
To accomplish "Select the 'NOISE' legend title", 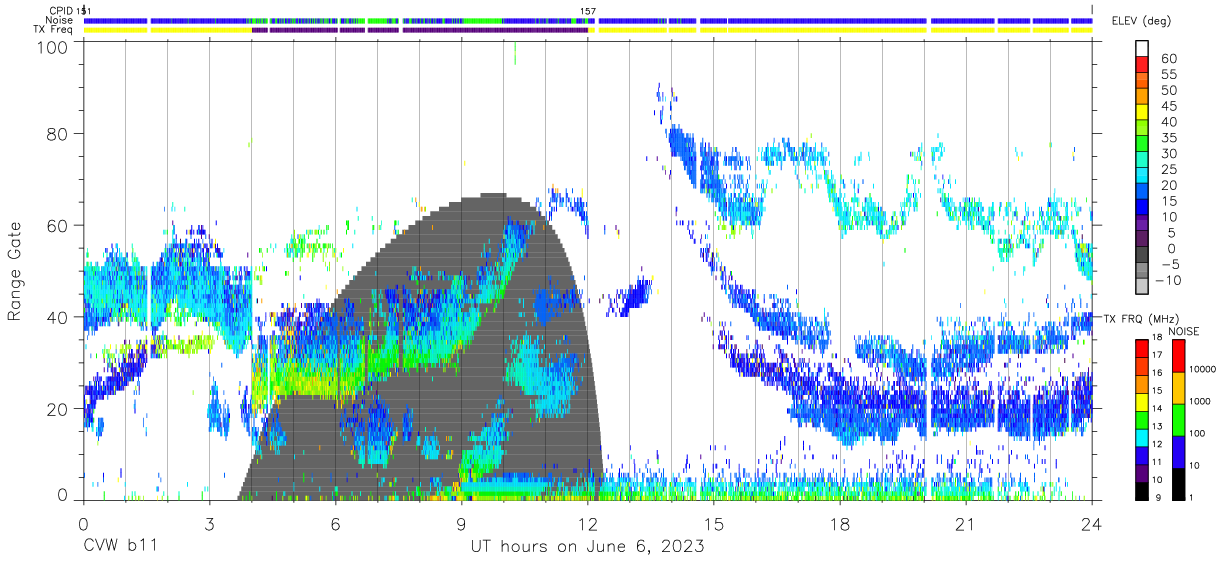I will coord(1186,331).
